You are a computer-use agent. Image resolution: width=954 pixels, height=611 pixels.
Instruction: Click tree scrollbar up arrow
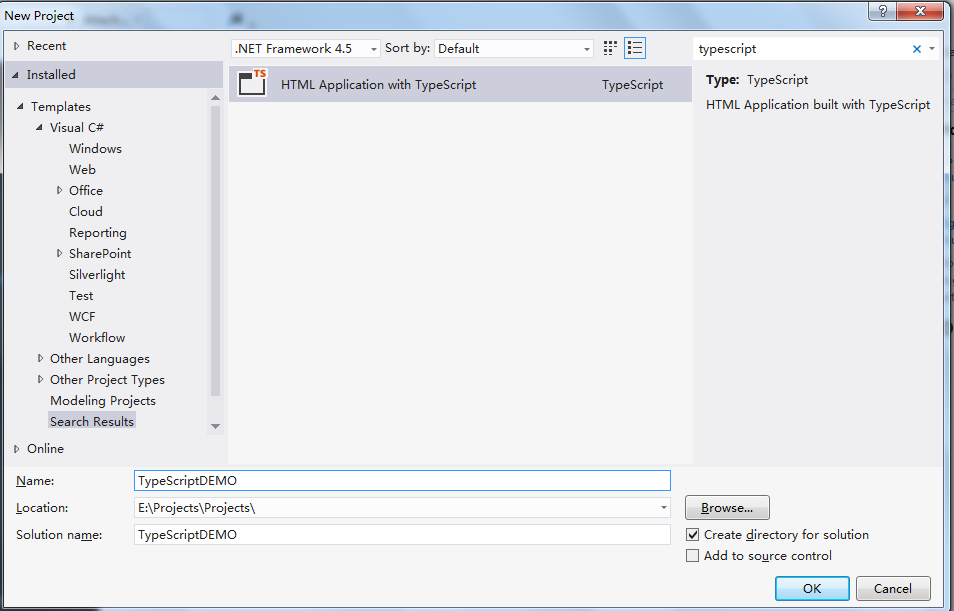[215, 97]
